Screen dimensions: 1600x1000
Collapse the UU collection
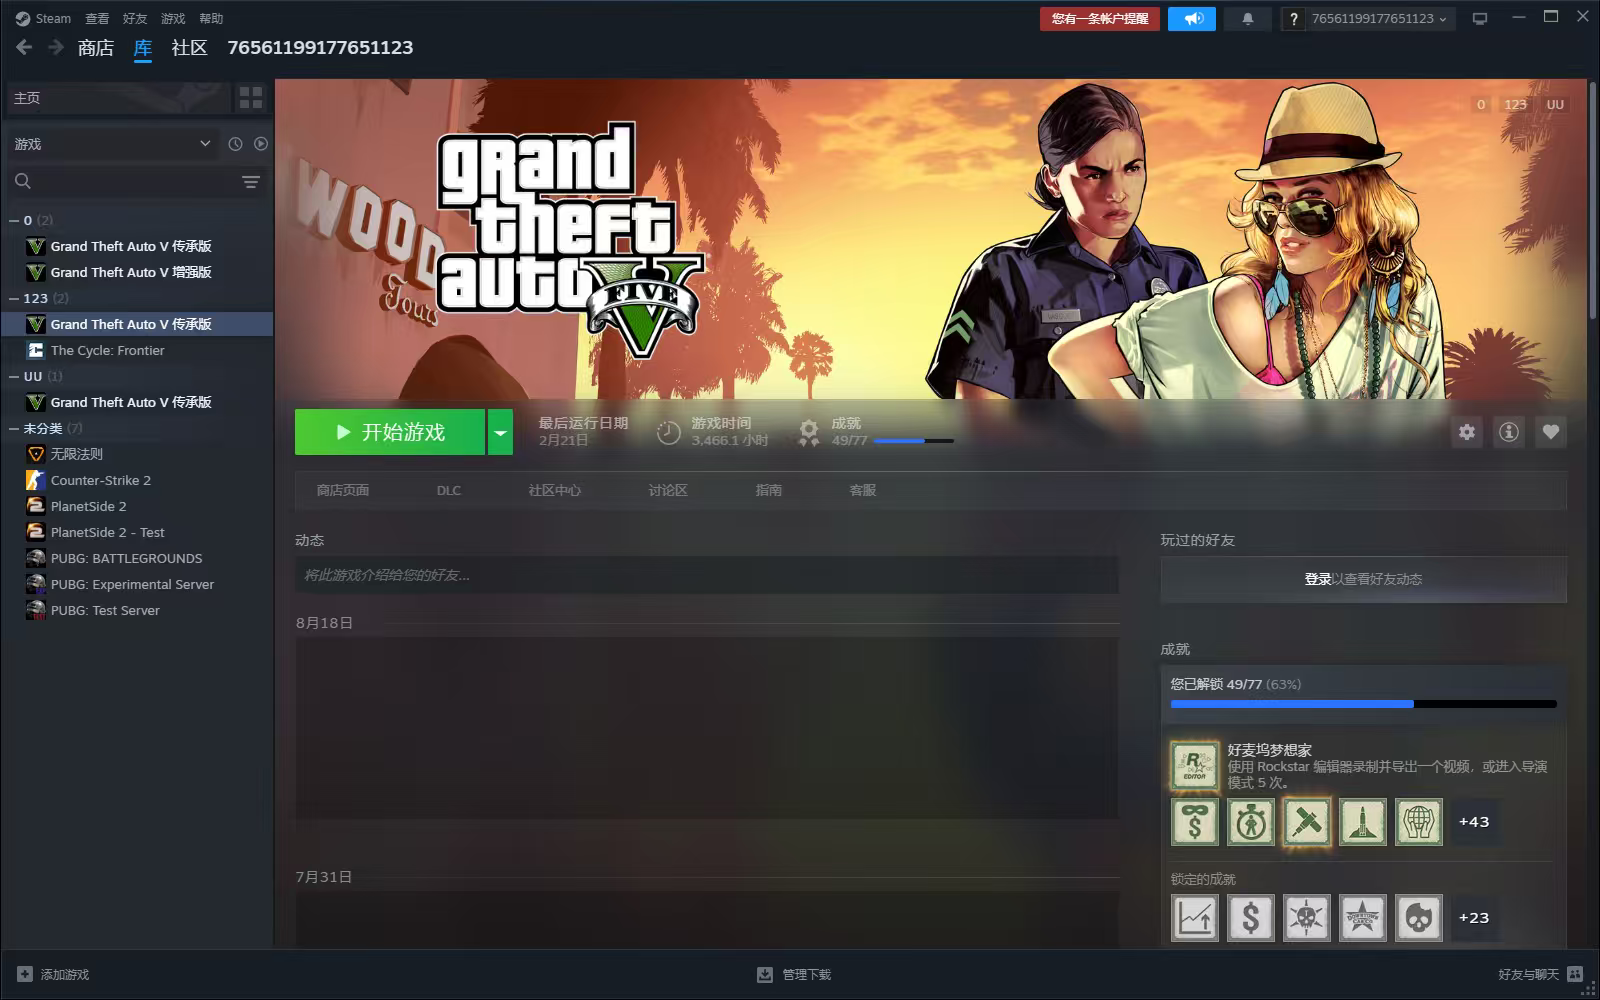(14, 376)
